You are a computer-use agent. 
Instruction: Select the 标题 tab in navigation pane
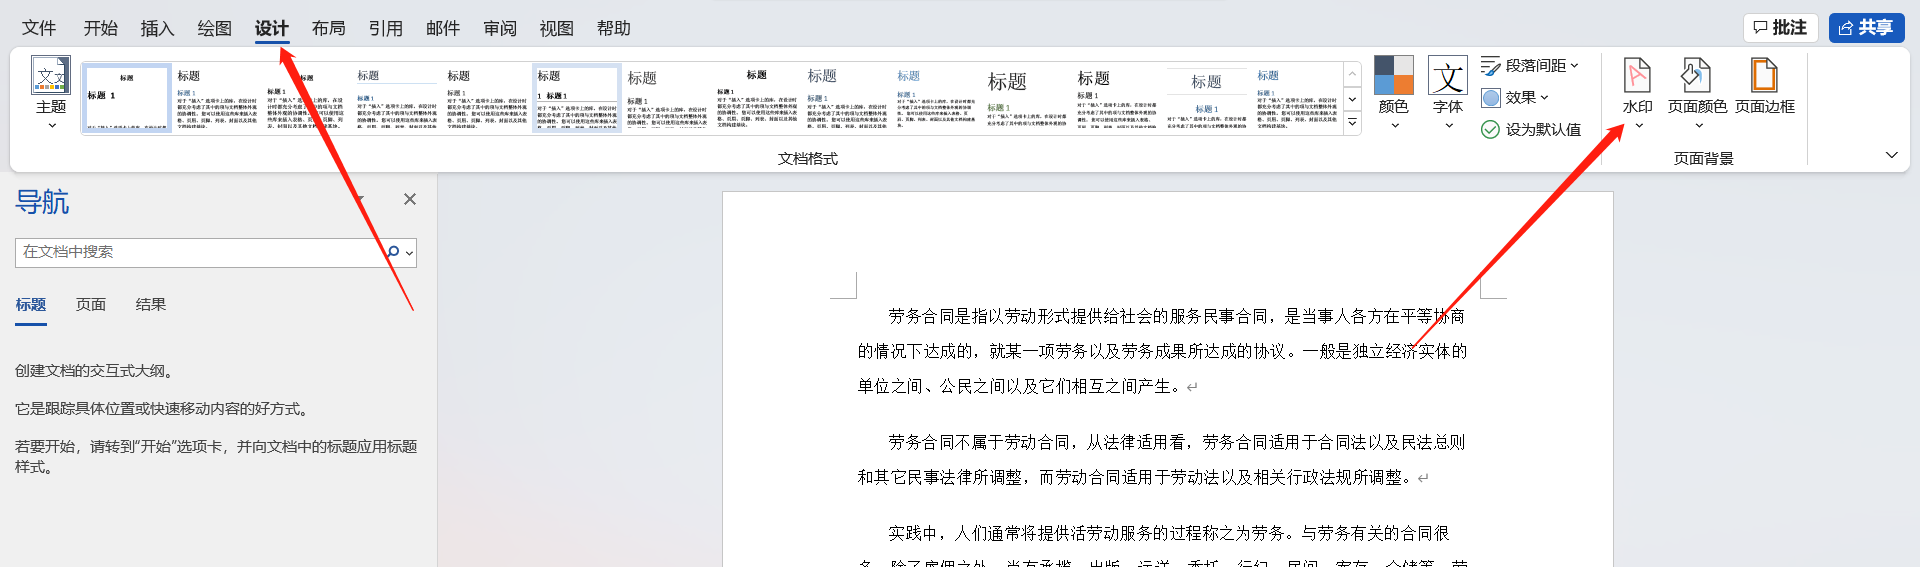point(30,305)
